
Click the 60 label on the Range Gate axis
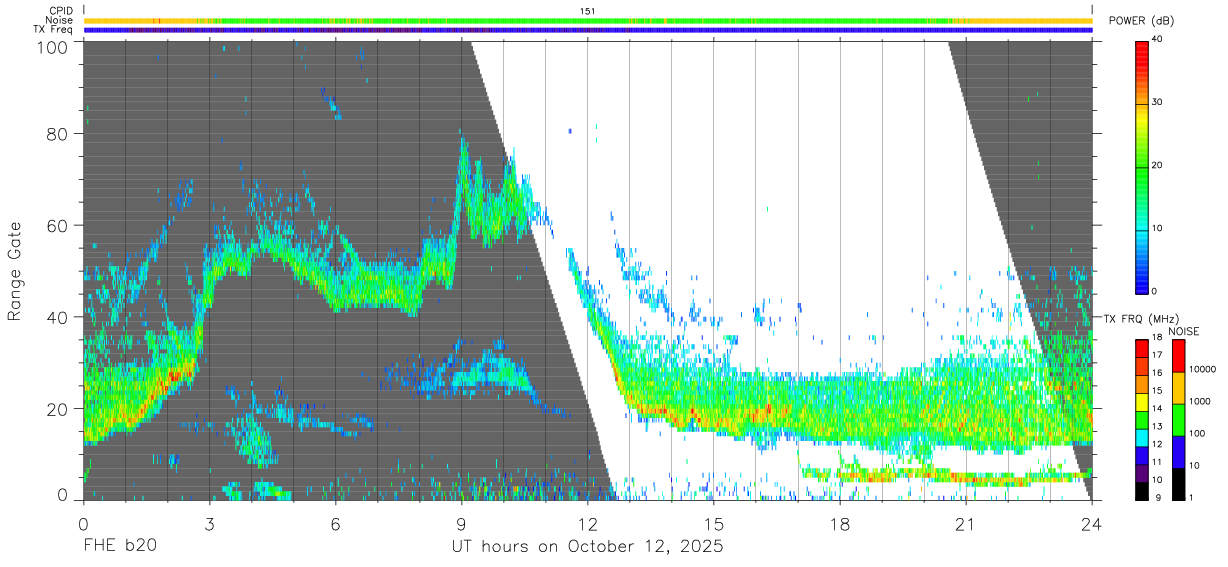pos(56,226)
